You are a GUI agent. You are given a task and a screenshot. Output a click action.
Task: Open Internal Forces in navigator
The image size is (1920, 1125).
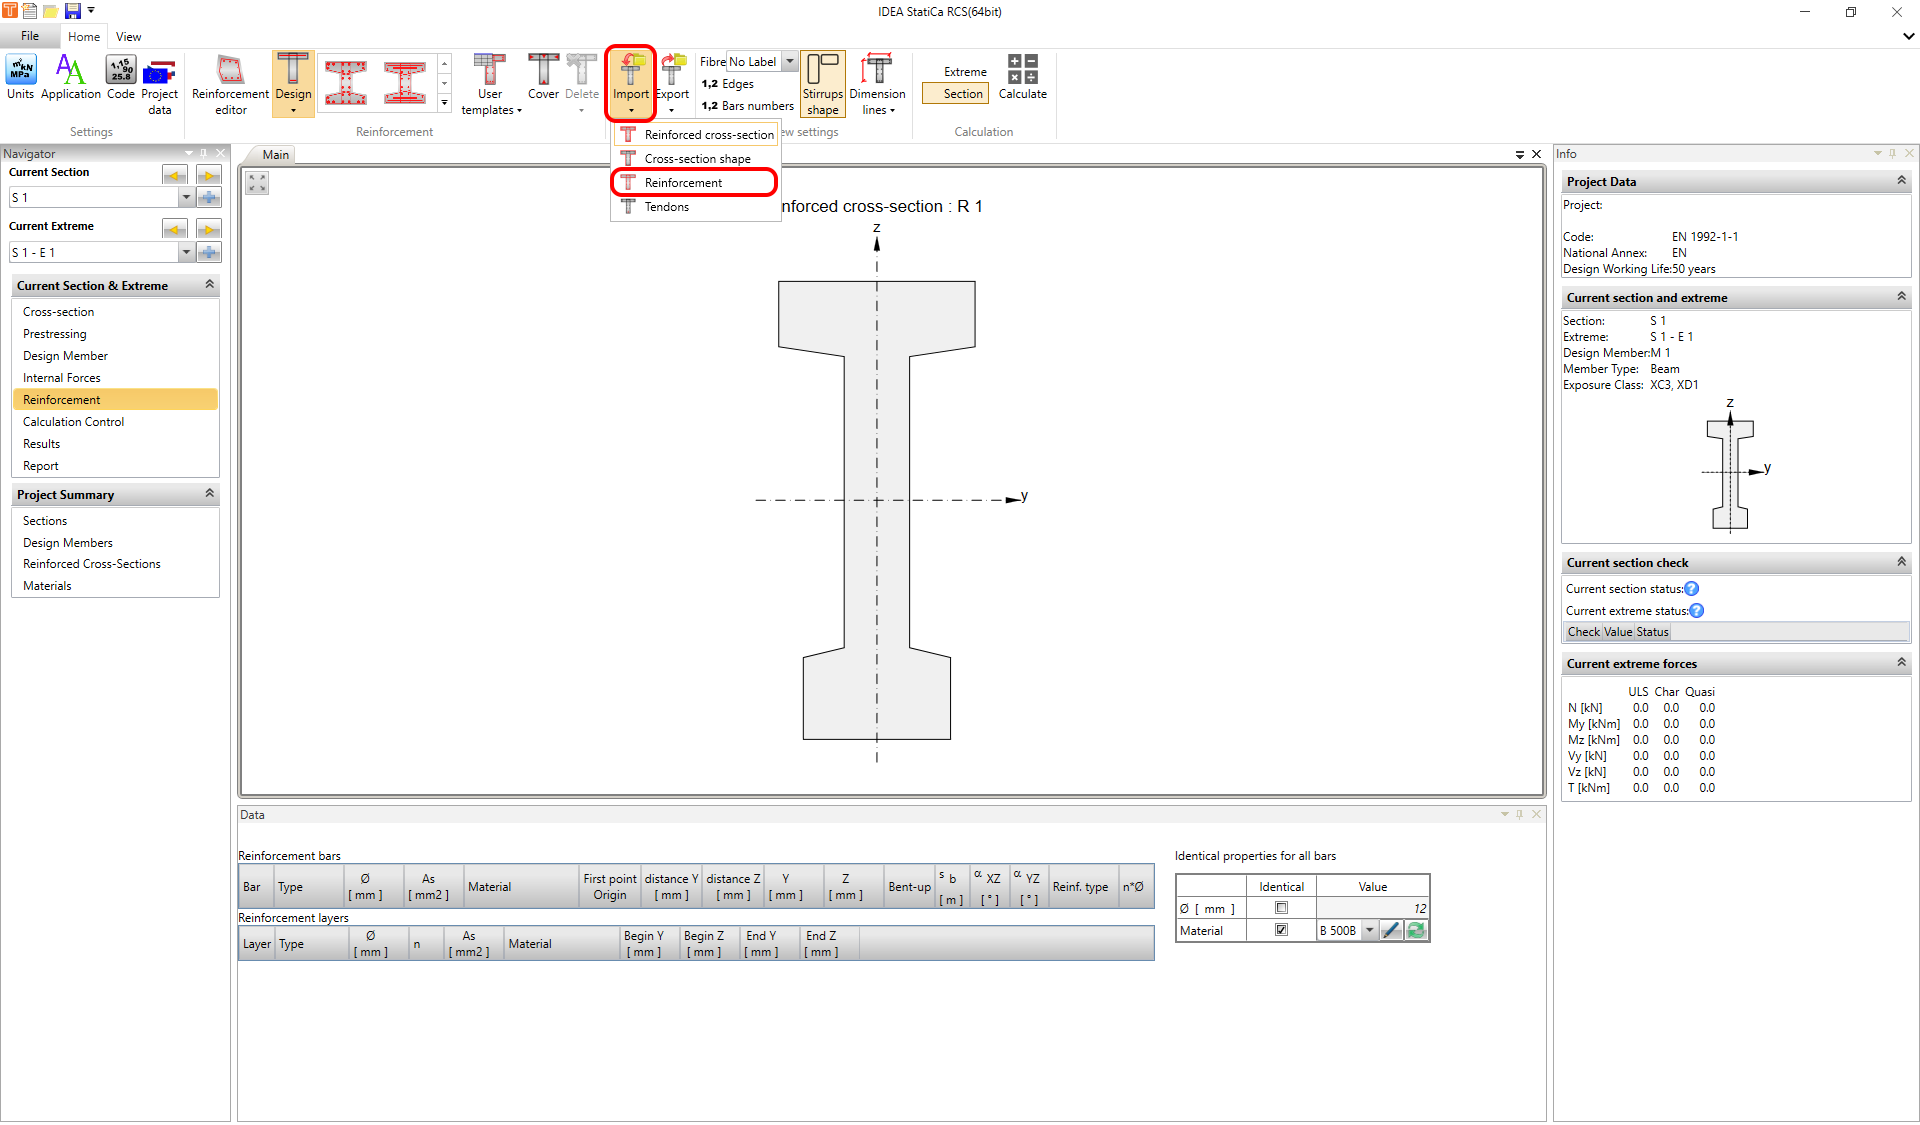[62, 378]
